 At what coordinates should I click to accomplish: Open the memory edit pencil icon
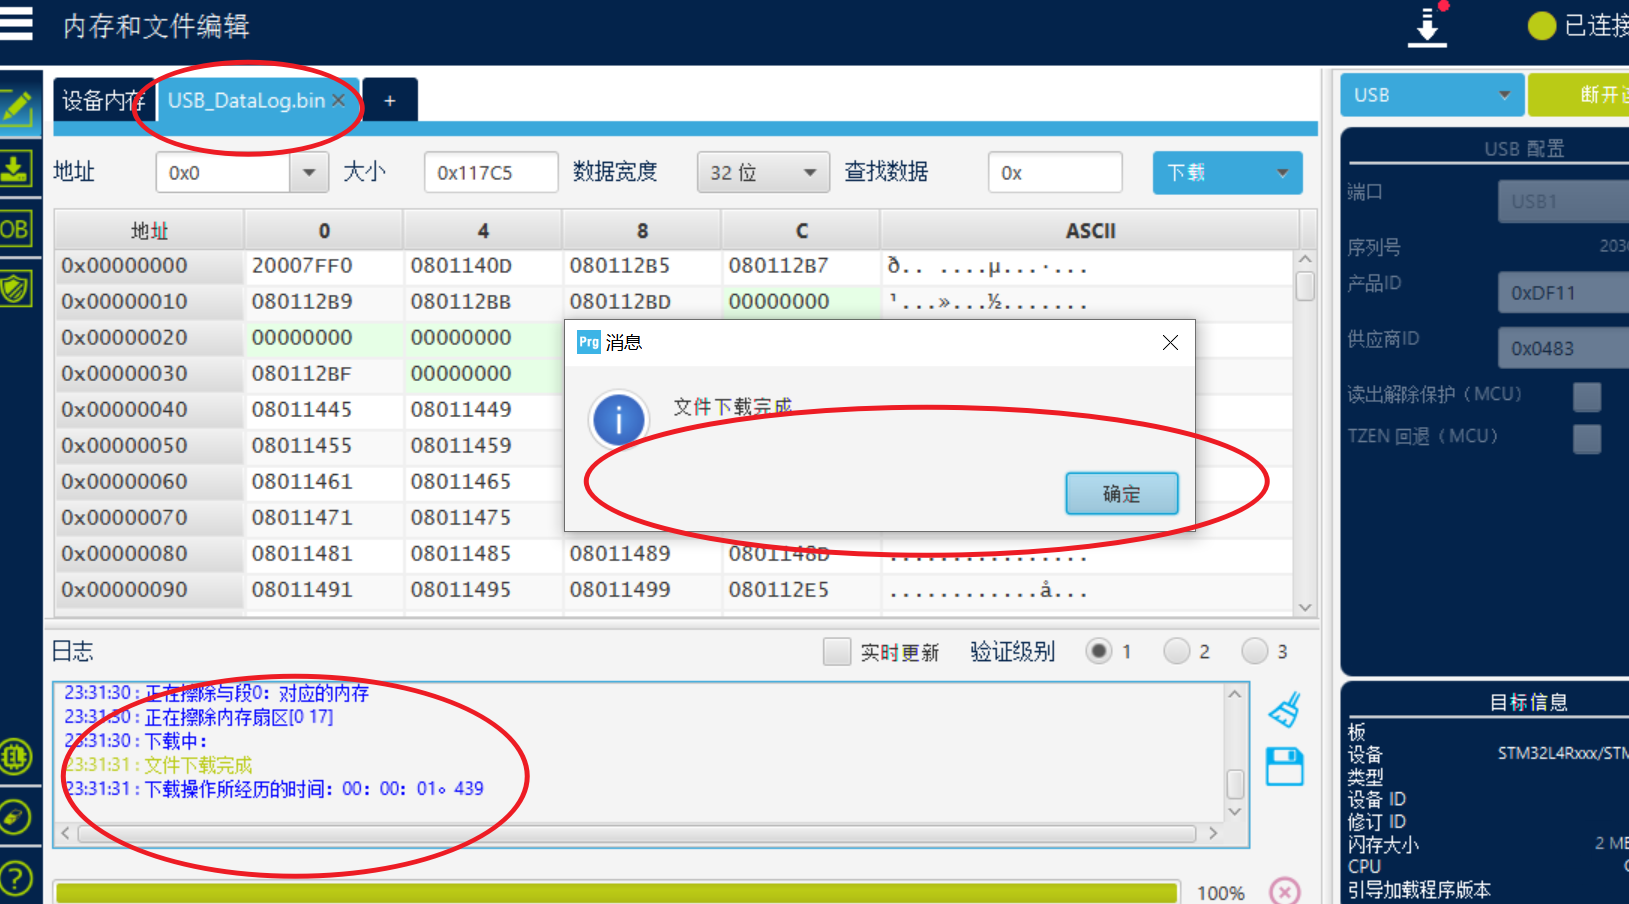pyautogui.click(x=17, y=107)
